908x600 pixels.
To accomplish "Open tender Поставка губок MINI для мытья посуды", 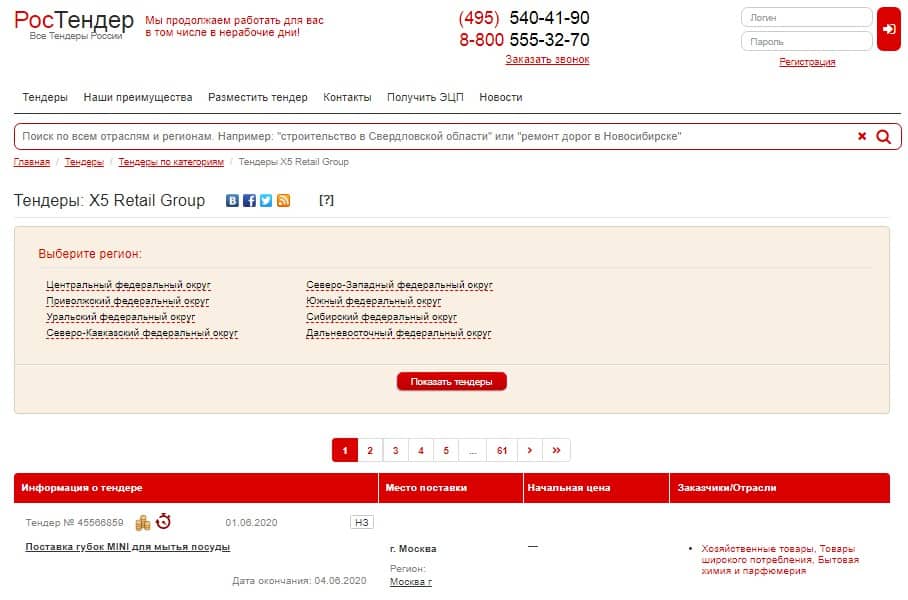I will click(128, 547).
